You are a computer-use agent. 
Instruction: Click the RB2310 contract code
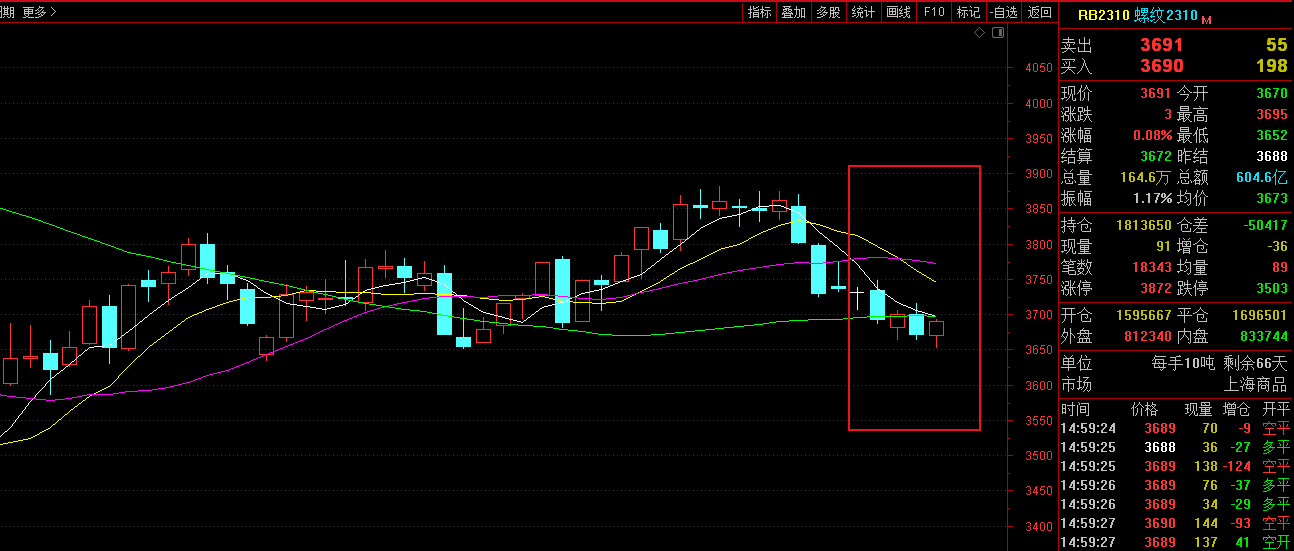pyautogui.click(x=1103, y=15)
